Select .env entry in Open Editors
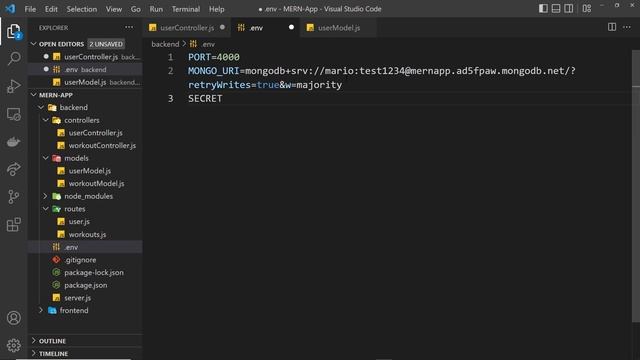 85,69
